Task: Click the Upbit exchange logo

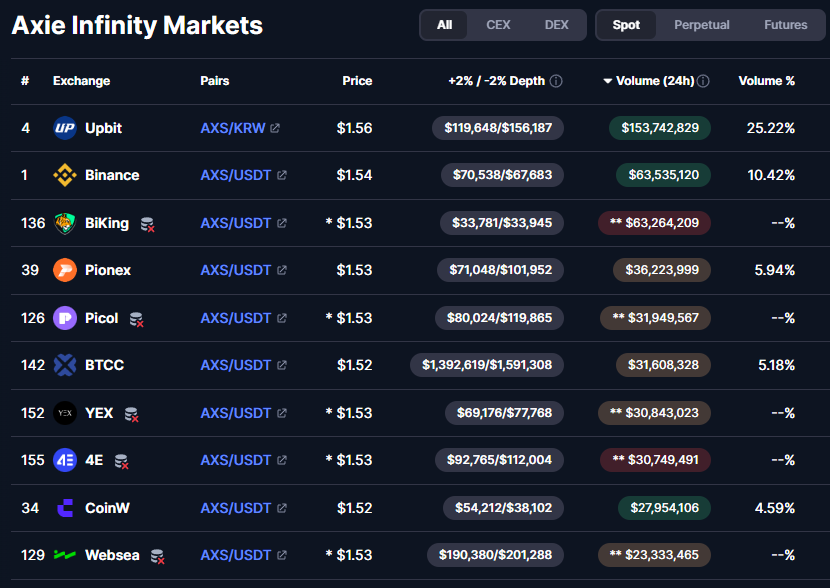Action: point(65,128)
